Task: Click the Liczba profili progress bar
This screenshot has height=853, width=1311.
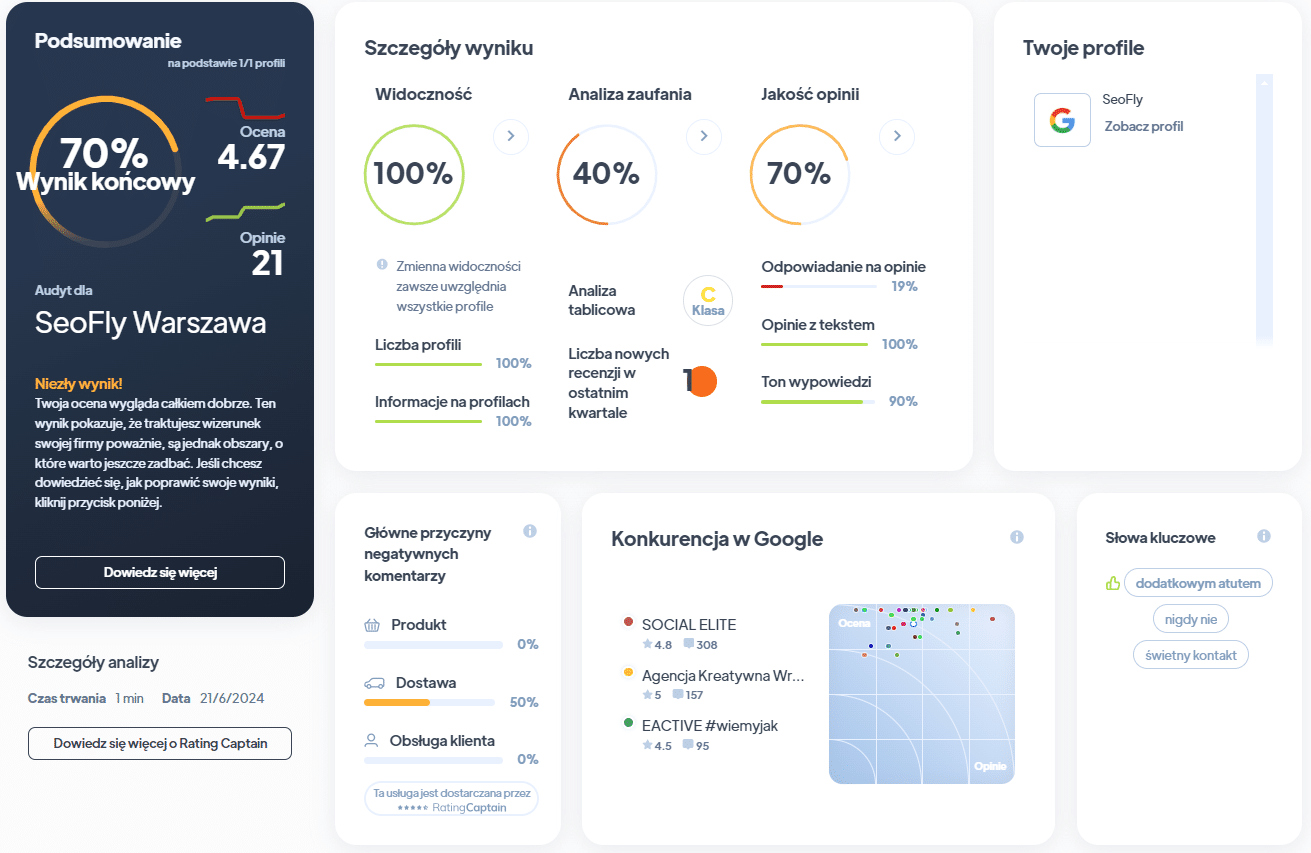Action: click(428, 365)
